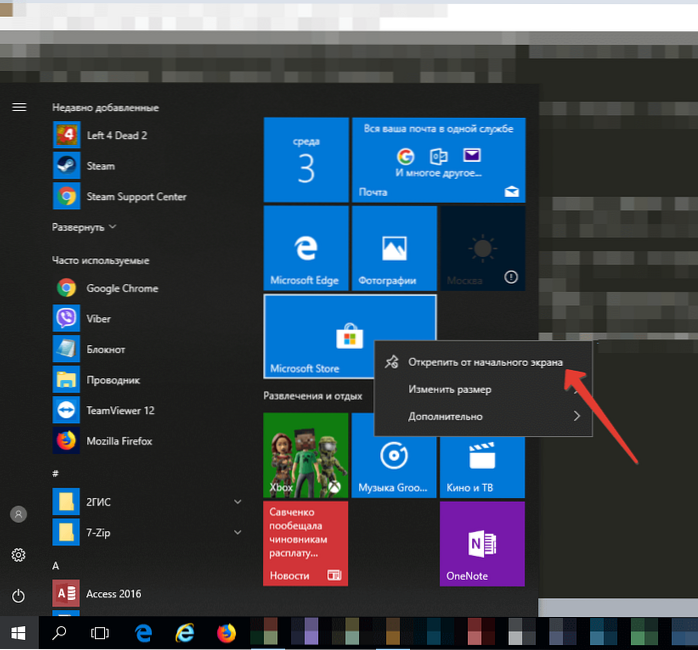The image size is (698, 650).
Task: Open Google Chrome in frequently used list
Action: [x=120, y=288]
